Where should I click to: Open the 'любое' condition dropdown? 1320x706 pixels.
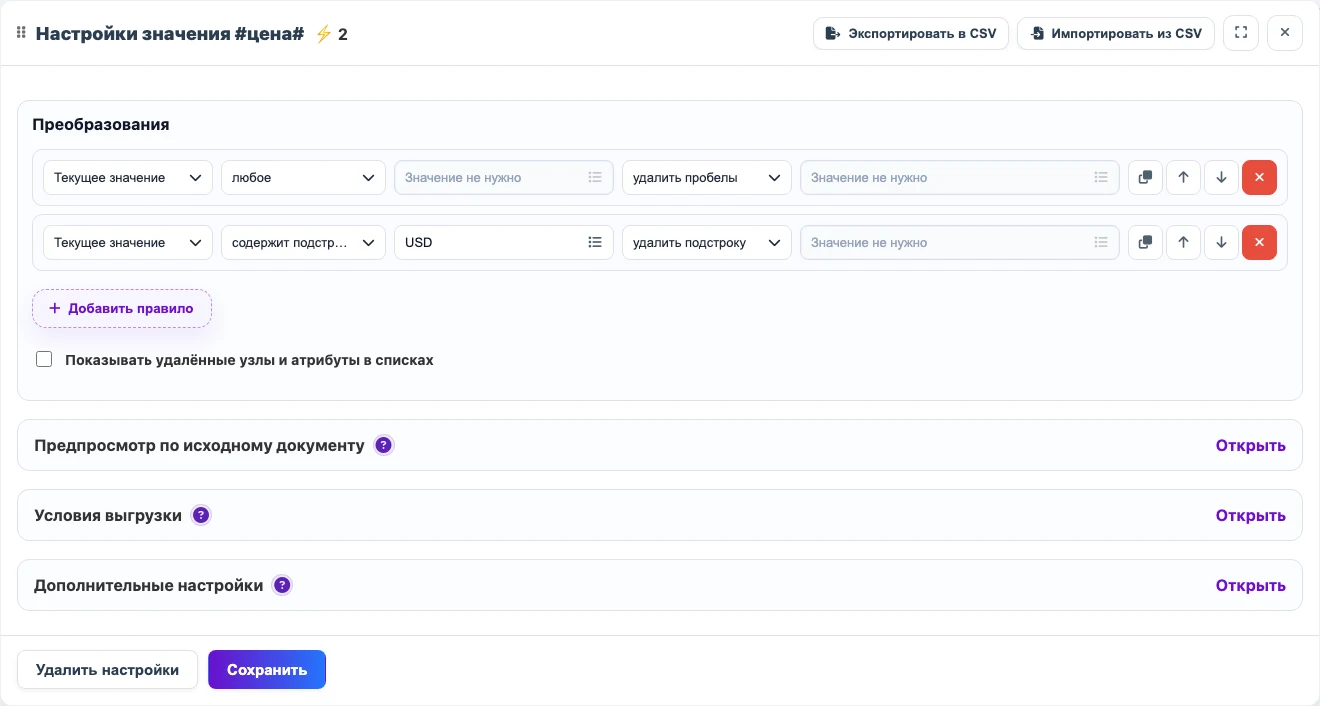[x=303, y=177]
